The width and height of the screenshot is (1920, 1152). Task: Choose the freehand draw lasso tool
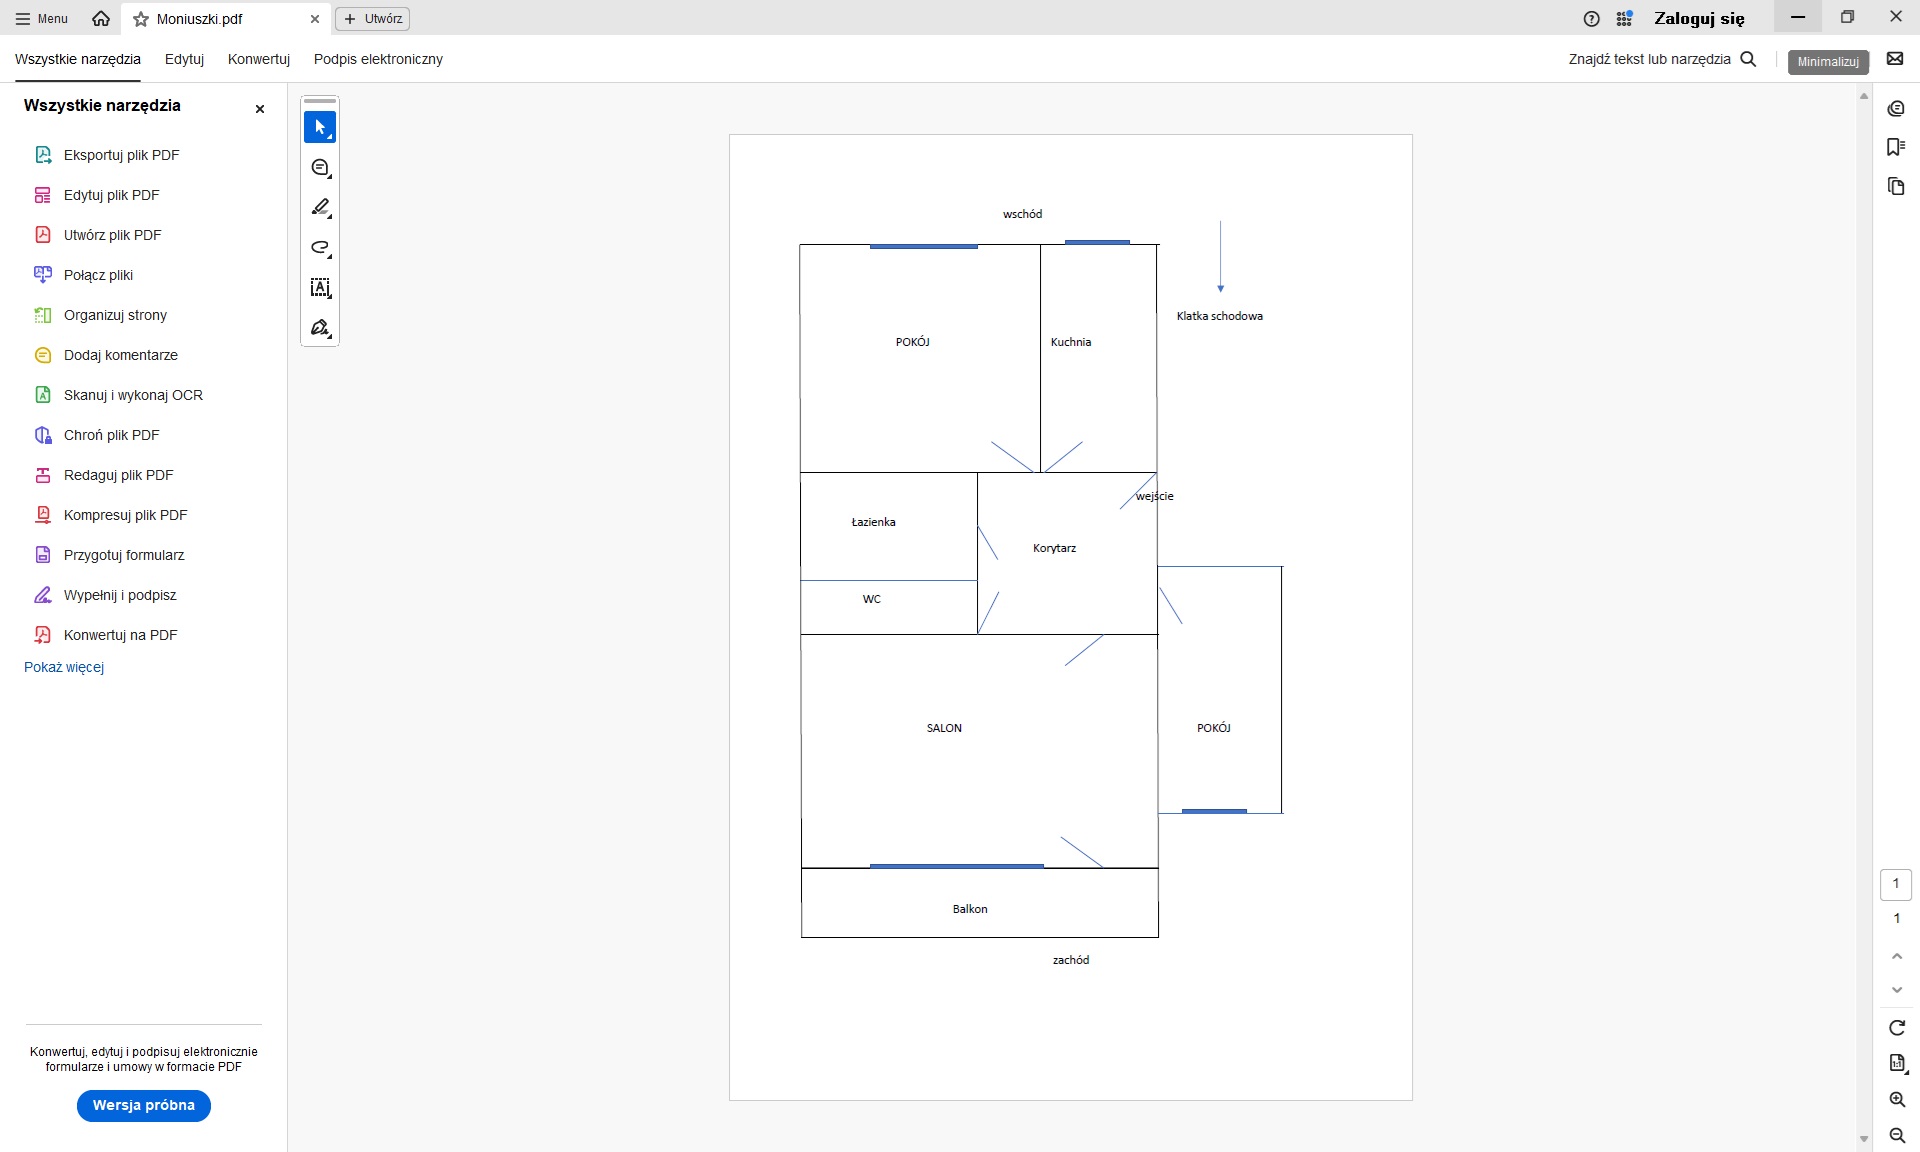point(320,247)
